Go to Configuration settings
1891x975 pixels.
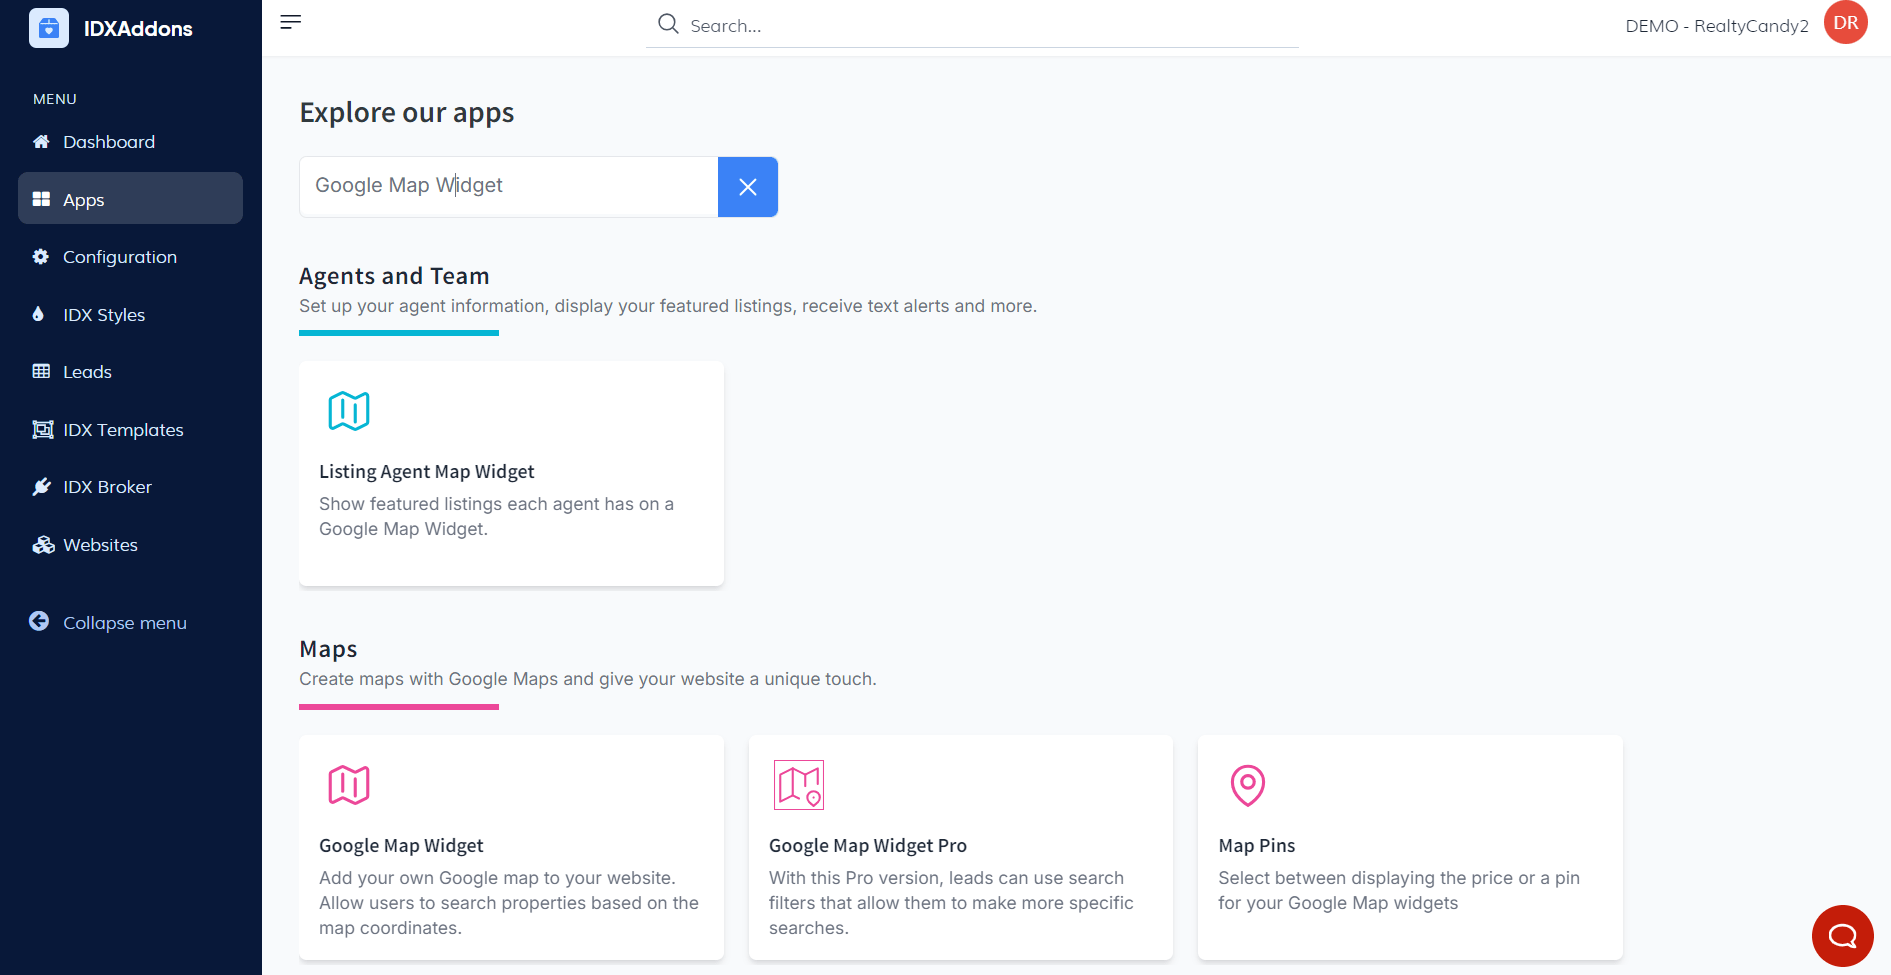tap(119, 257)
